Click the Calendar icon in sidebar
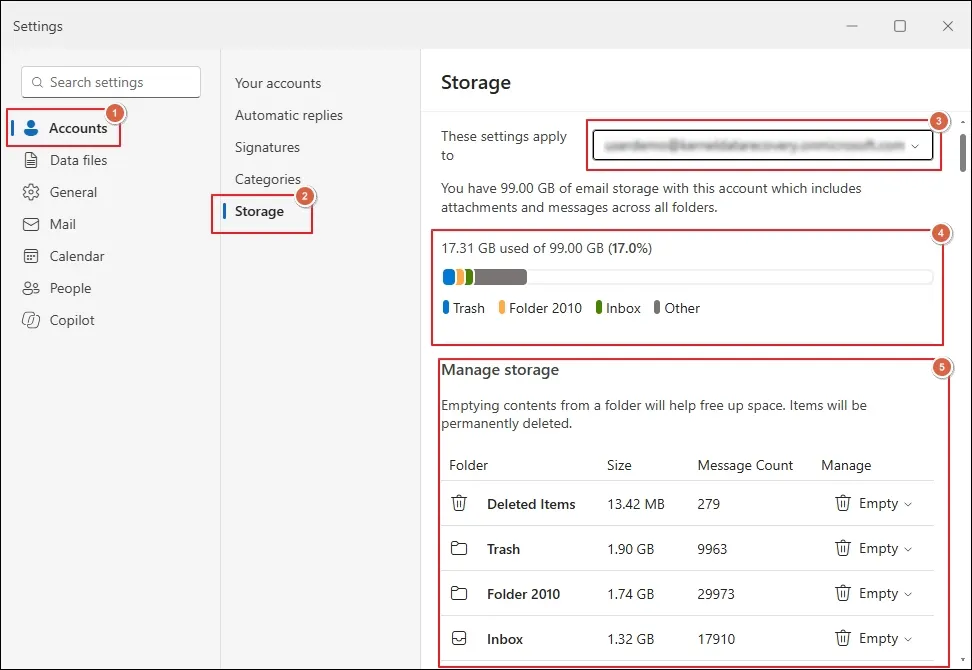This screenshot has height=670, width=972. point(31,256)
